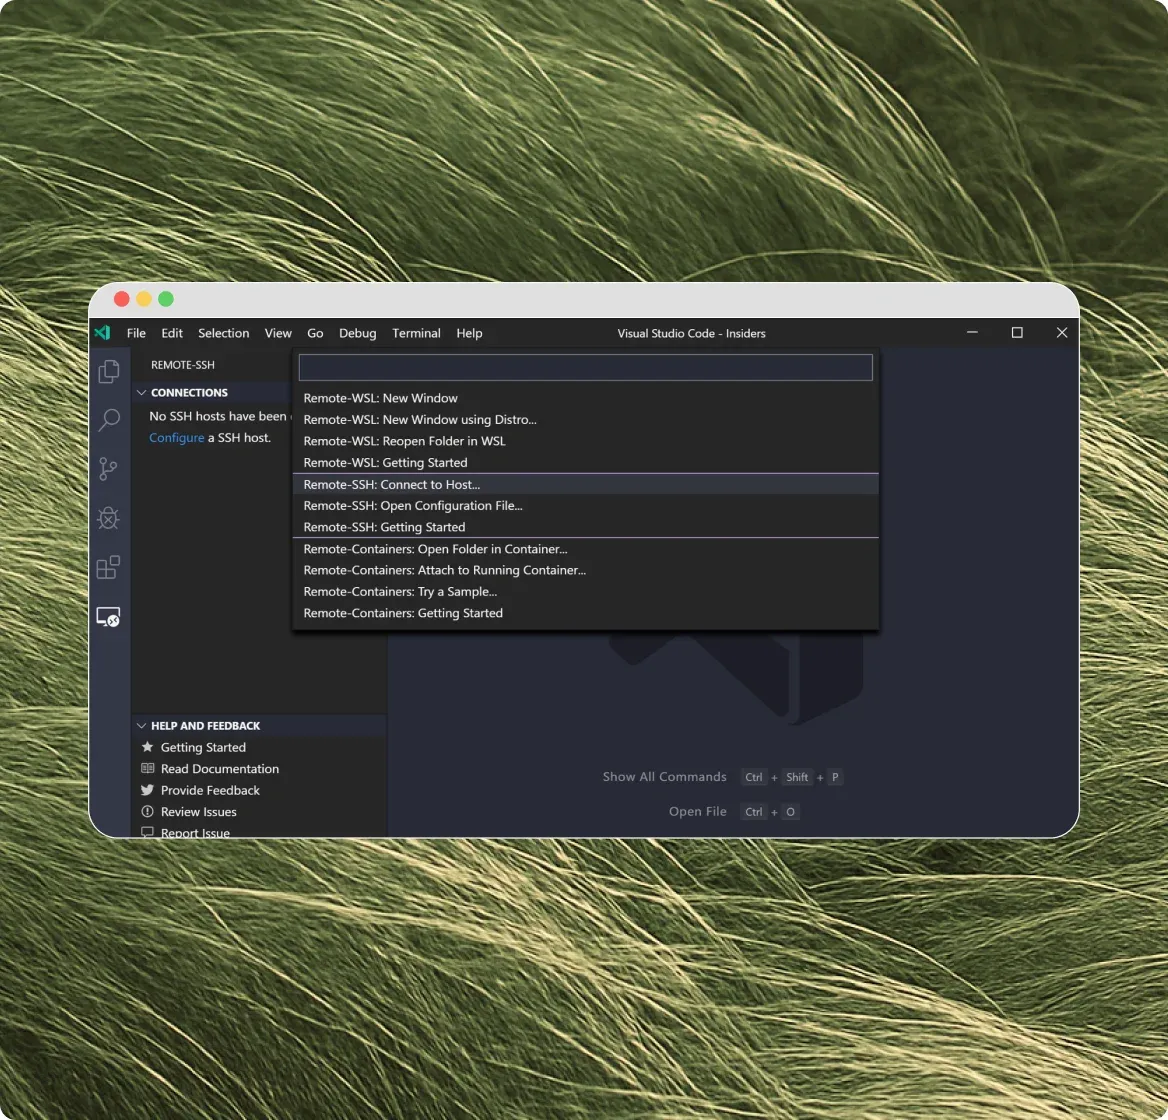Open the Go menu
This screenshot has width=1168, height=1120.
[x=315, y=333]
